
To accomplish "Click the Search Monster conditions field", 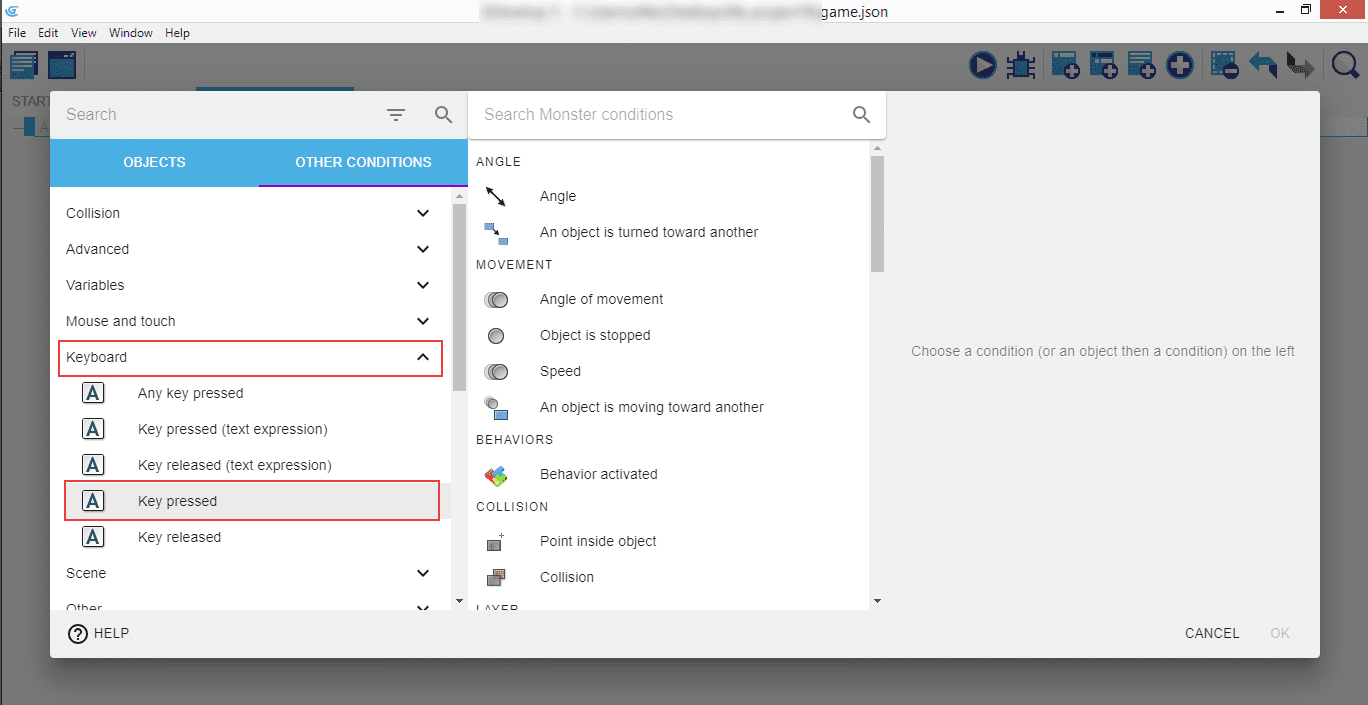I will 660,115.
